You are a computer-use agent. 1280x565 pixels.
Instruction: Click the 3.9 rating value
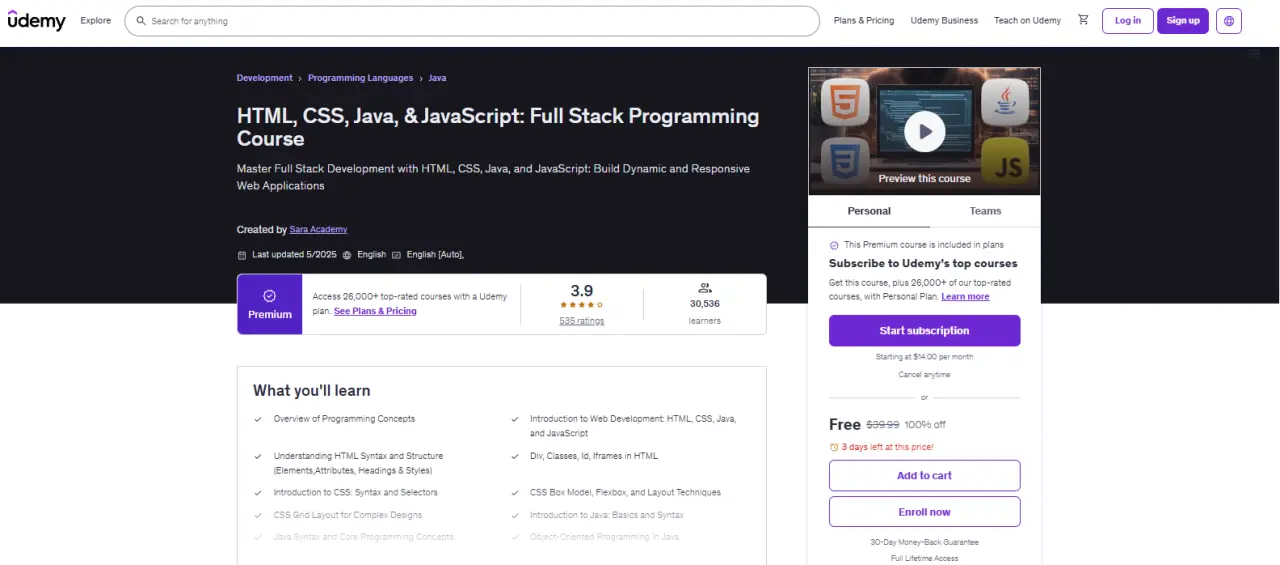pyautogui.click(x=582, y=290)
